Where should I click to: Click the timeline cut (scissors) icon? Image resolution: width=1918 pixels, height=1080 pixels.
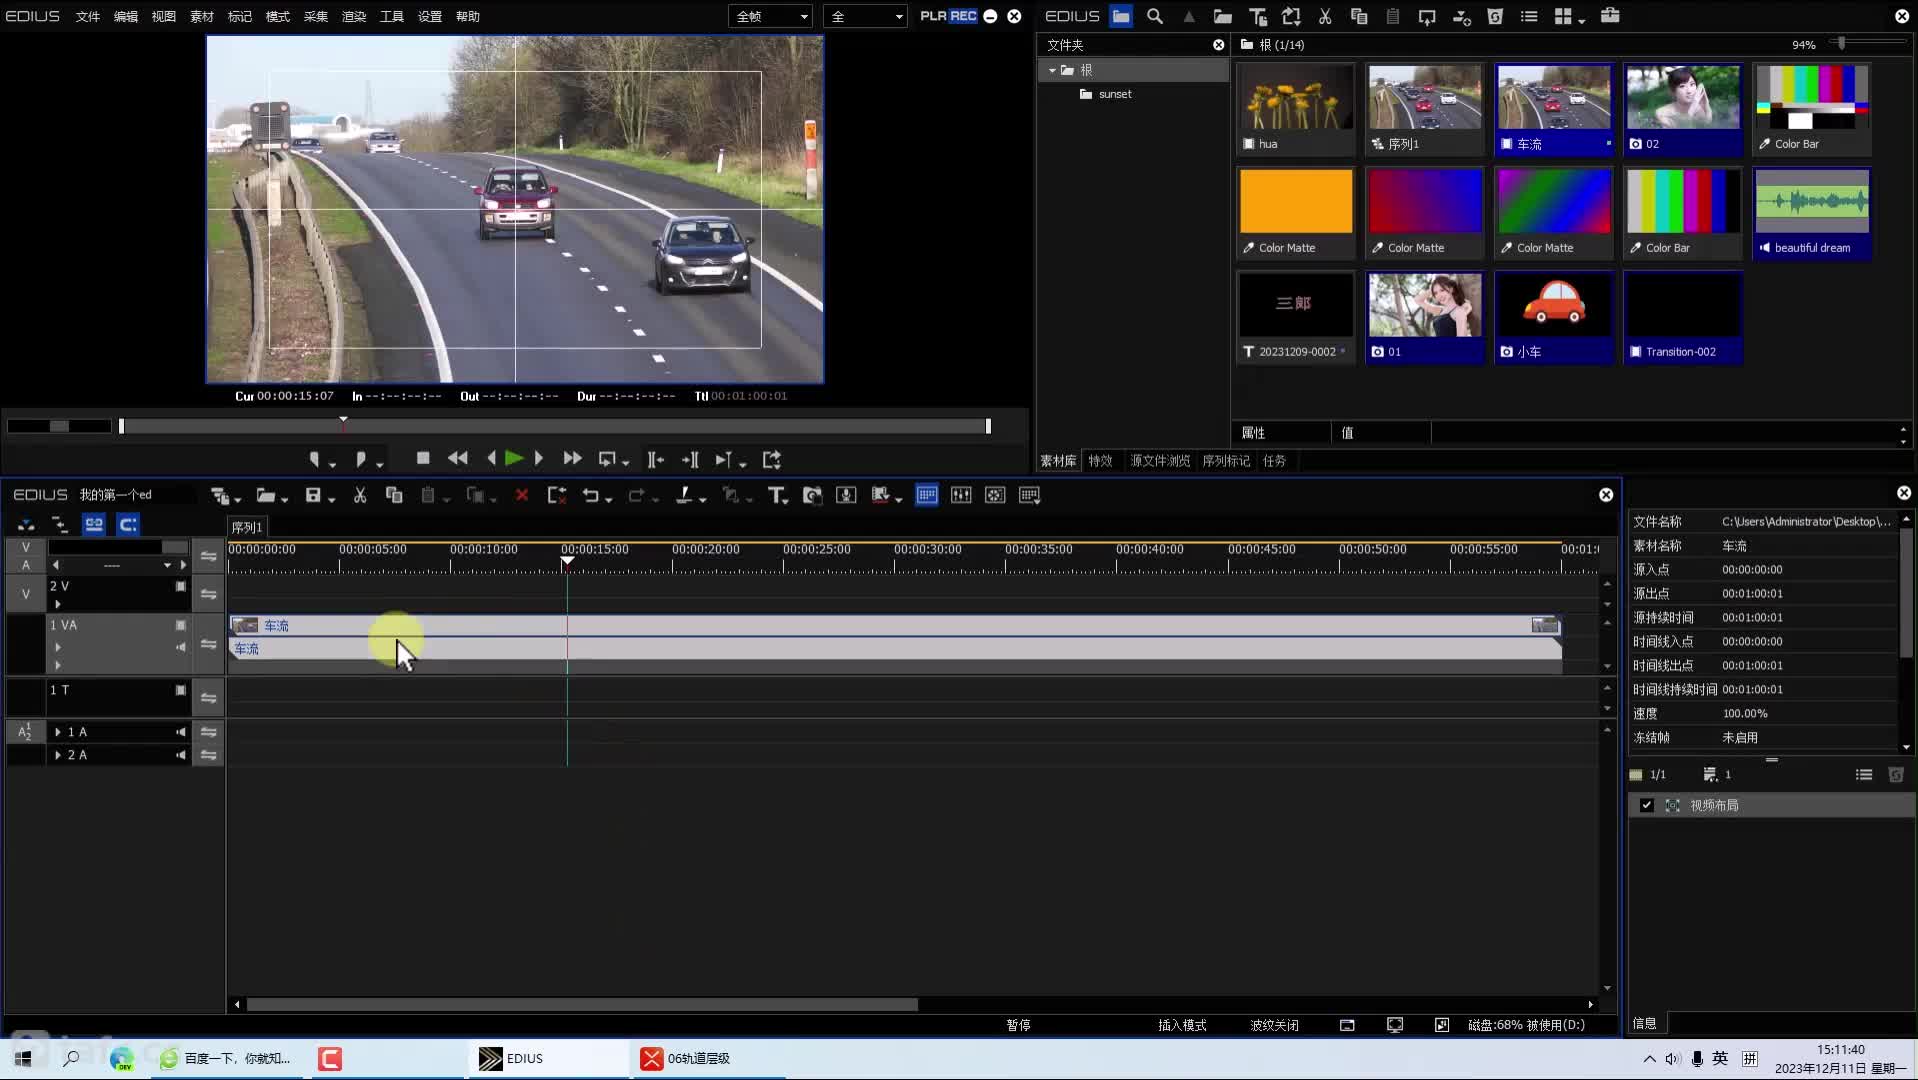coord(360,495)
